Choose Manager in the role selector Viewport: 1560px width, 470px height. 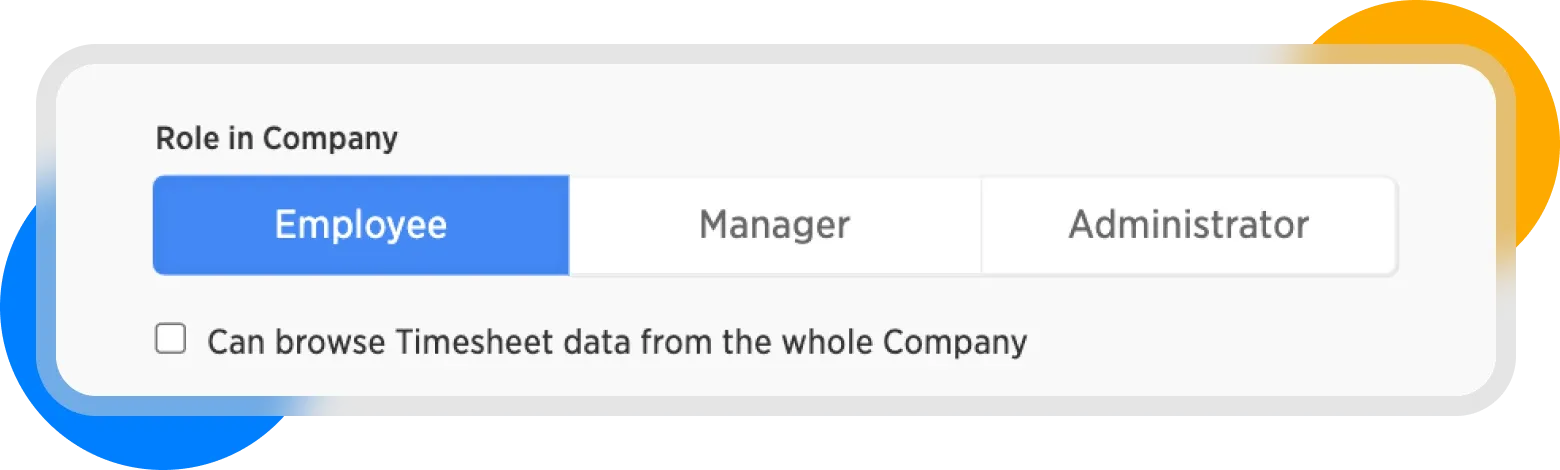(x=774, y=225)
